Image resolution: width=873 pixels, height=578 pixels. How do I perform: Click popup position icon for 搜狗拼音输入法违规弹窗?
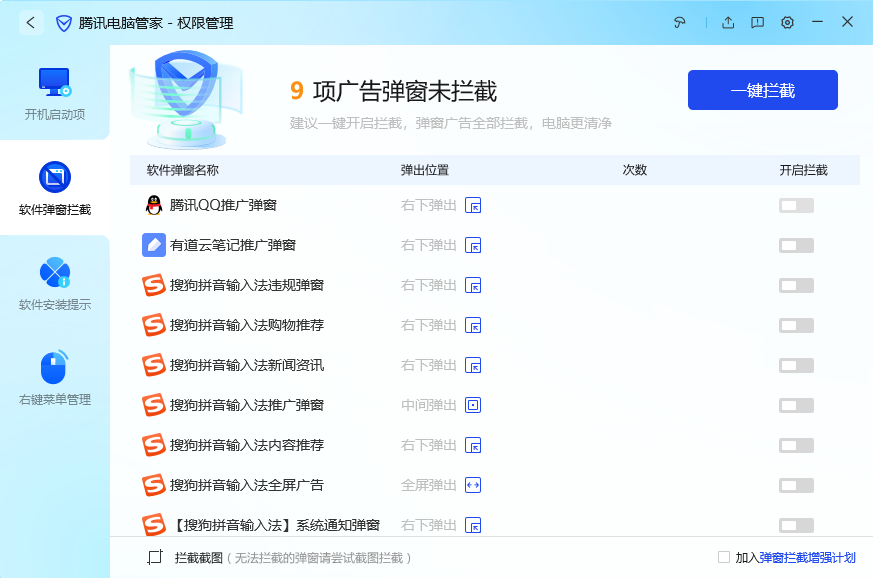coord(473,286)
